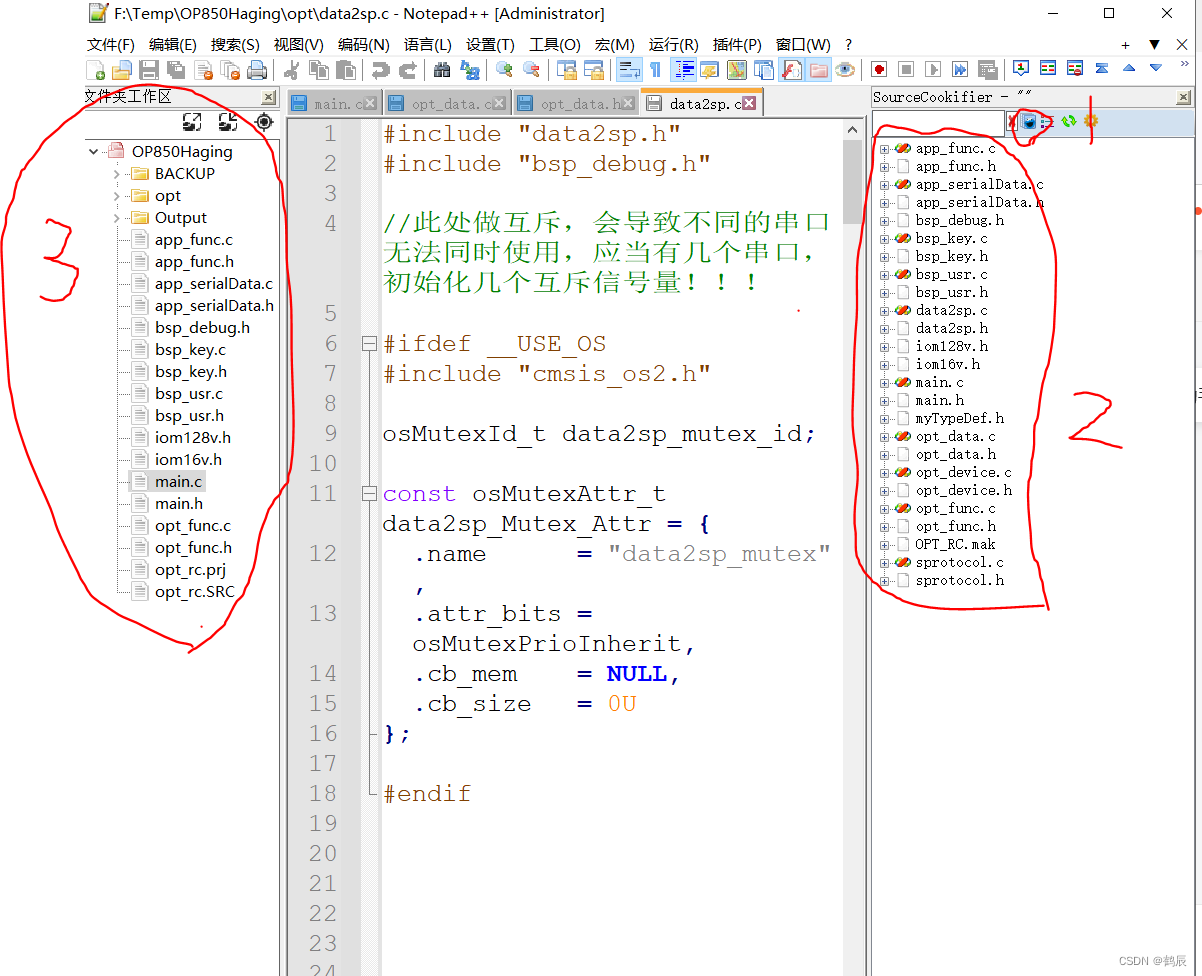Toggle the Function List panel button
Viewport: 1202px width, 976px height.
[791, 70]
